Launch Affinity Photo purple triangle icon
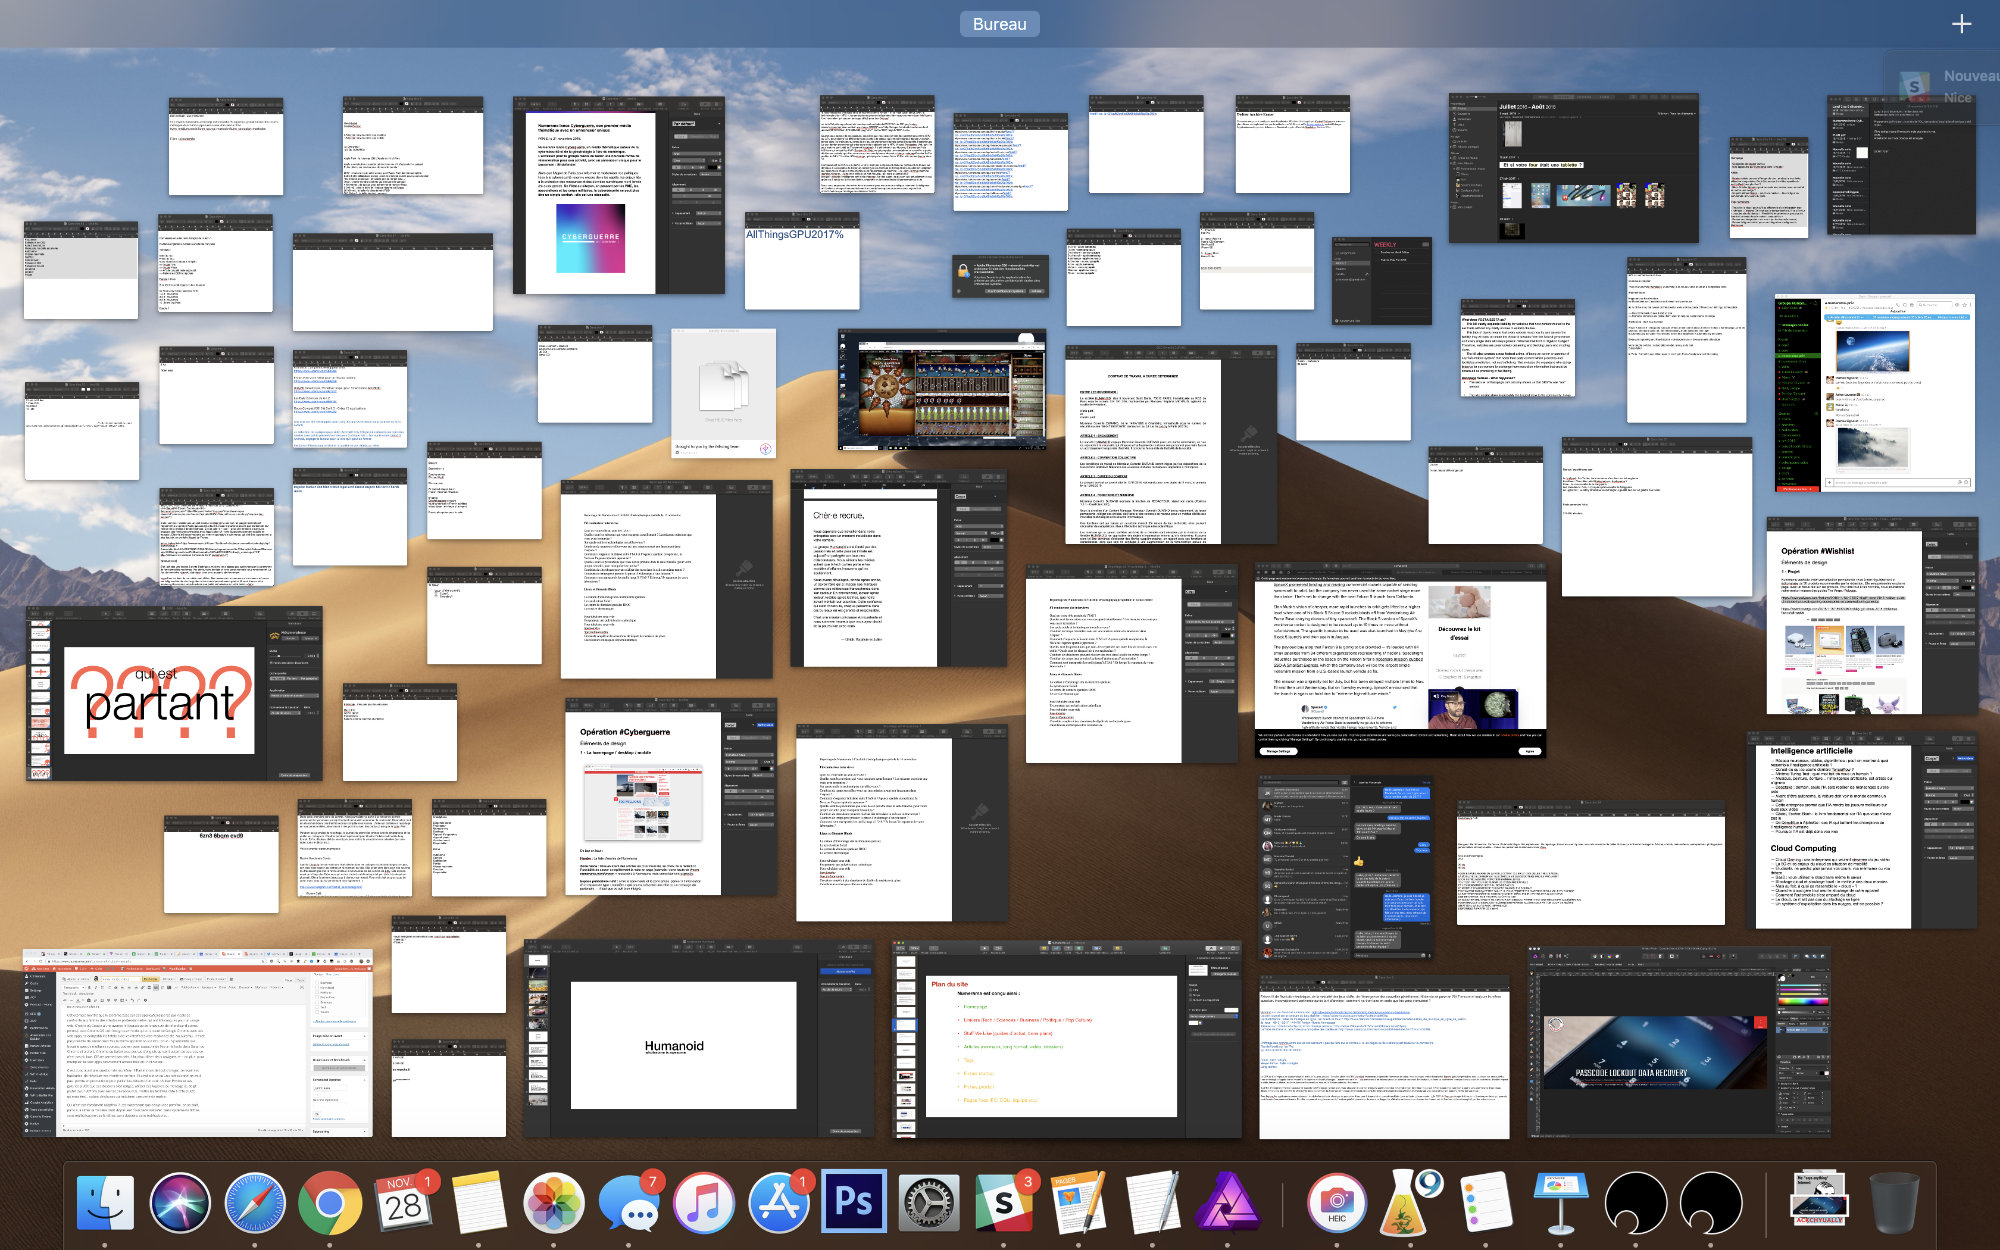 (x=1227, y=1203)
